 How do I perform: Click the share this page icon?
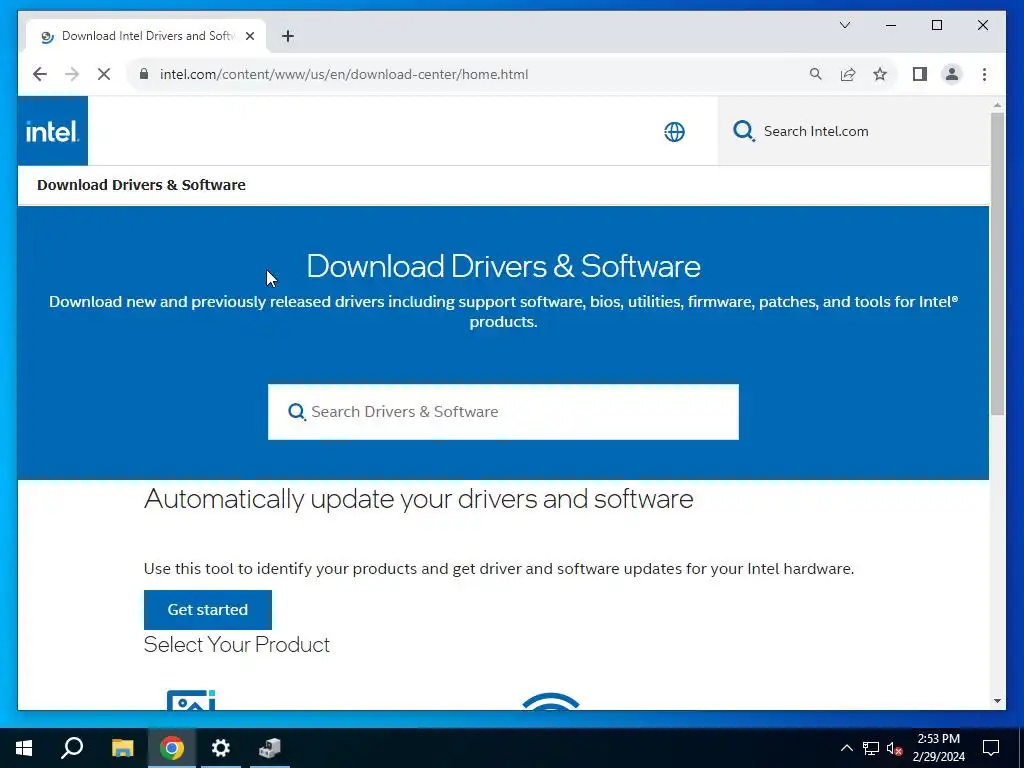pos(848,74)
